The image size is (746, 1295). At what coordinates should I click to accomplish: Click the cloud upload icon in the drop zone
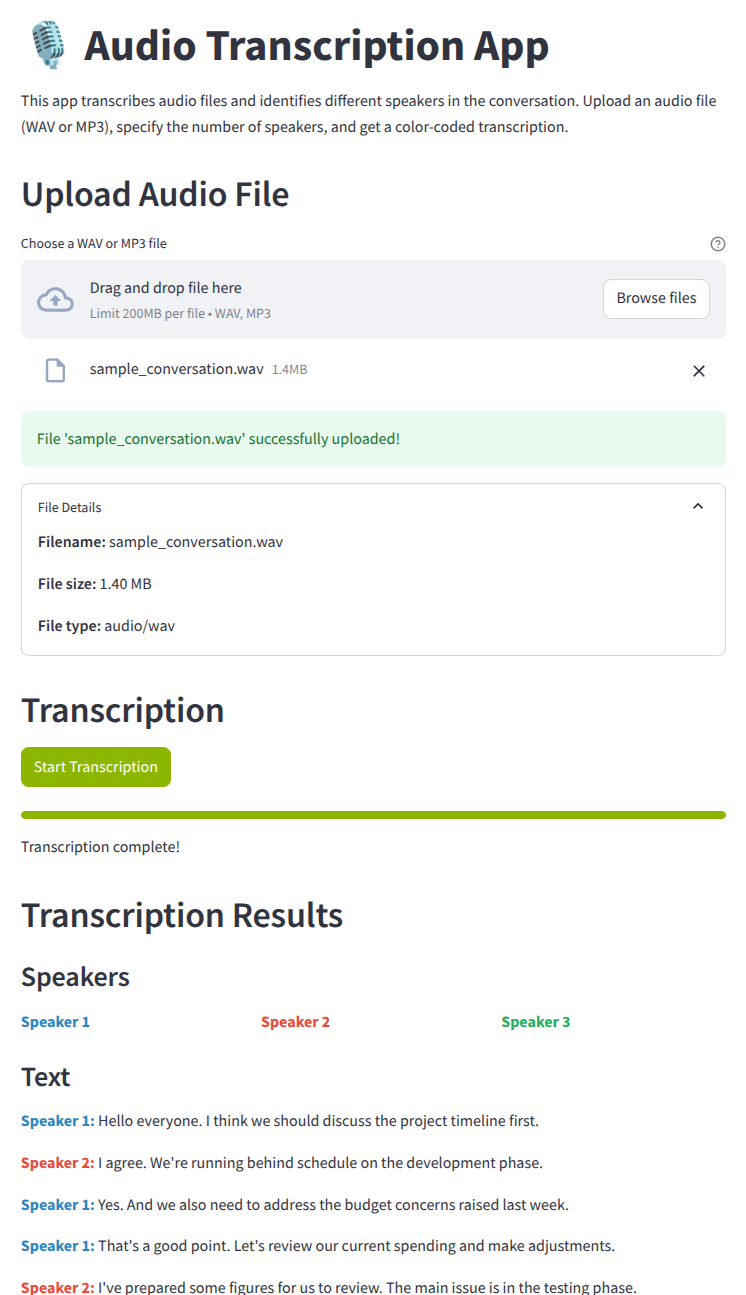click(55, 298)
